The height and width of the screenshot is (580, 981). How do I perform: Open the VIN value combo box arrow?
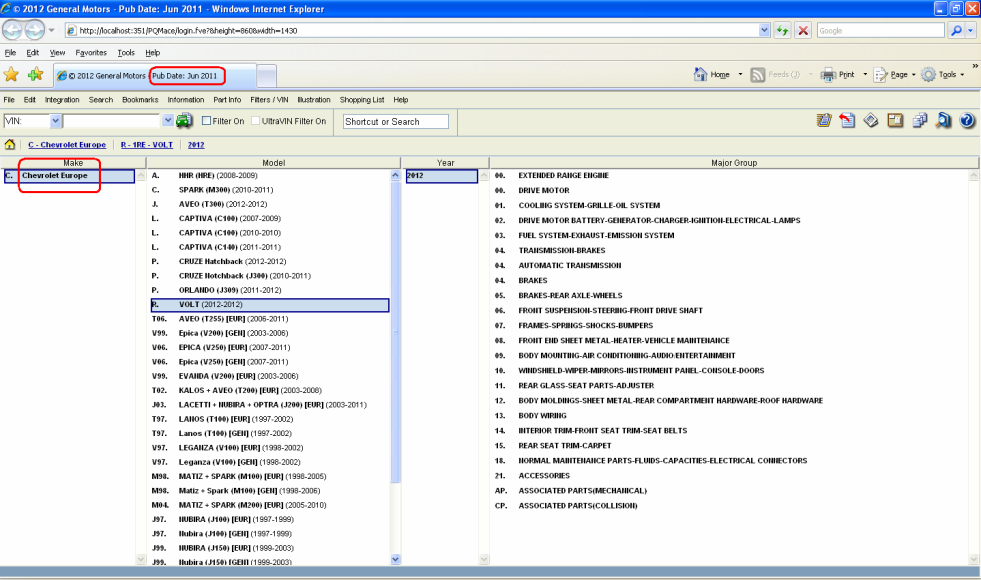click(x=168, y=120)
